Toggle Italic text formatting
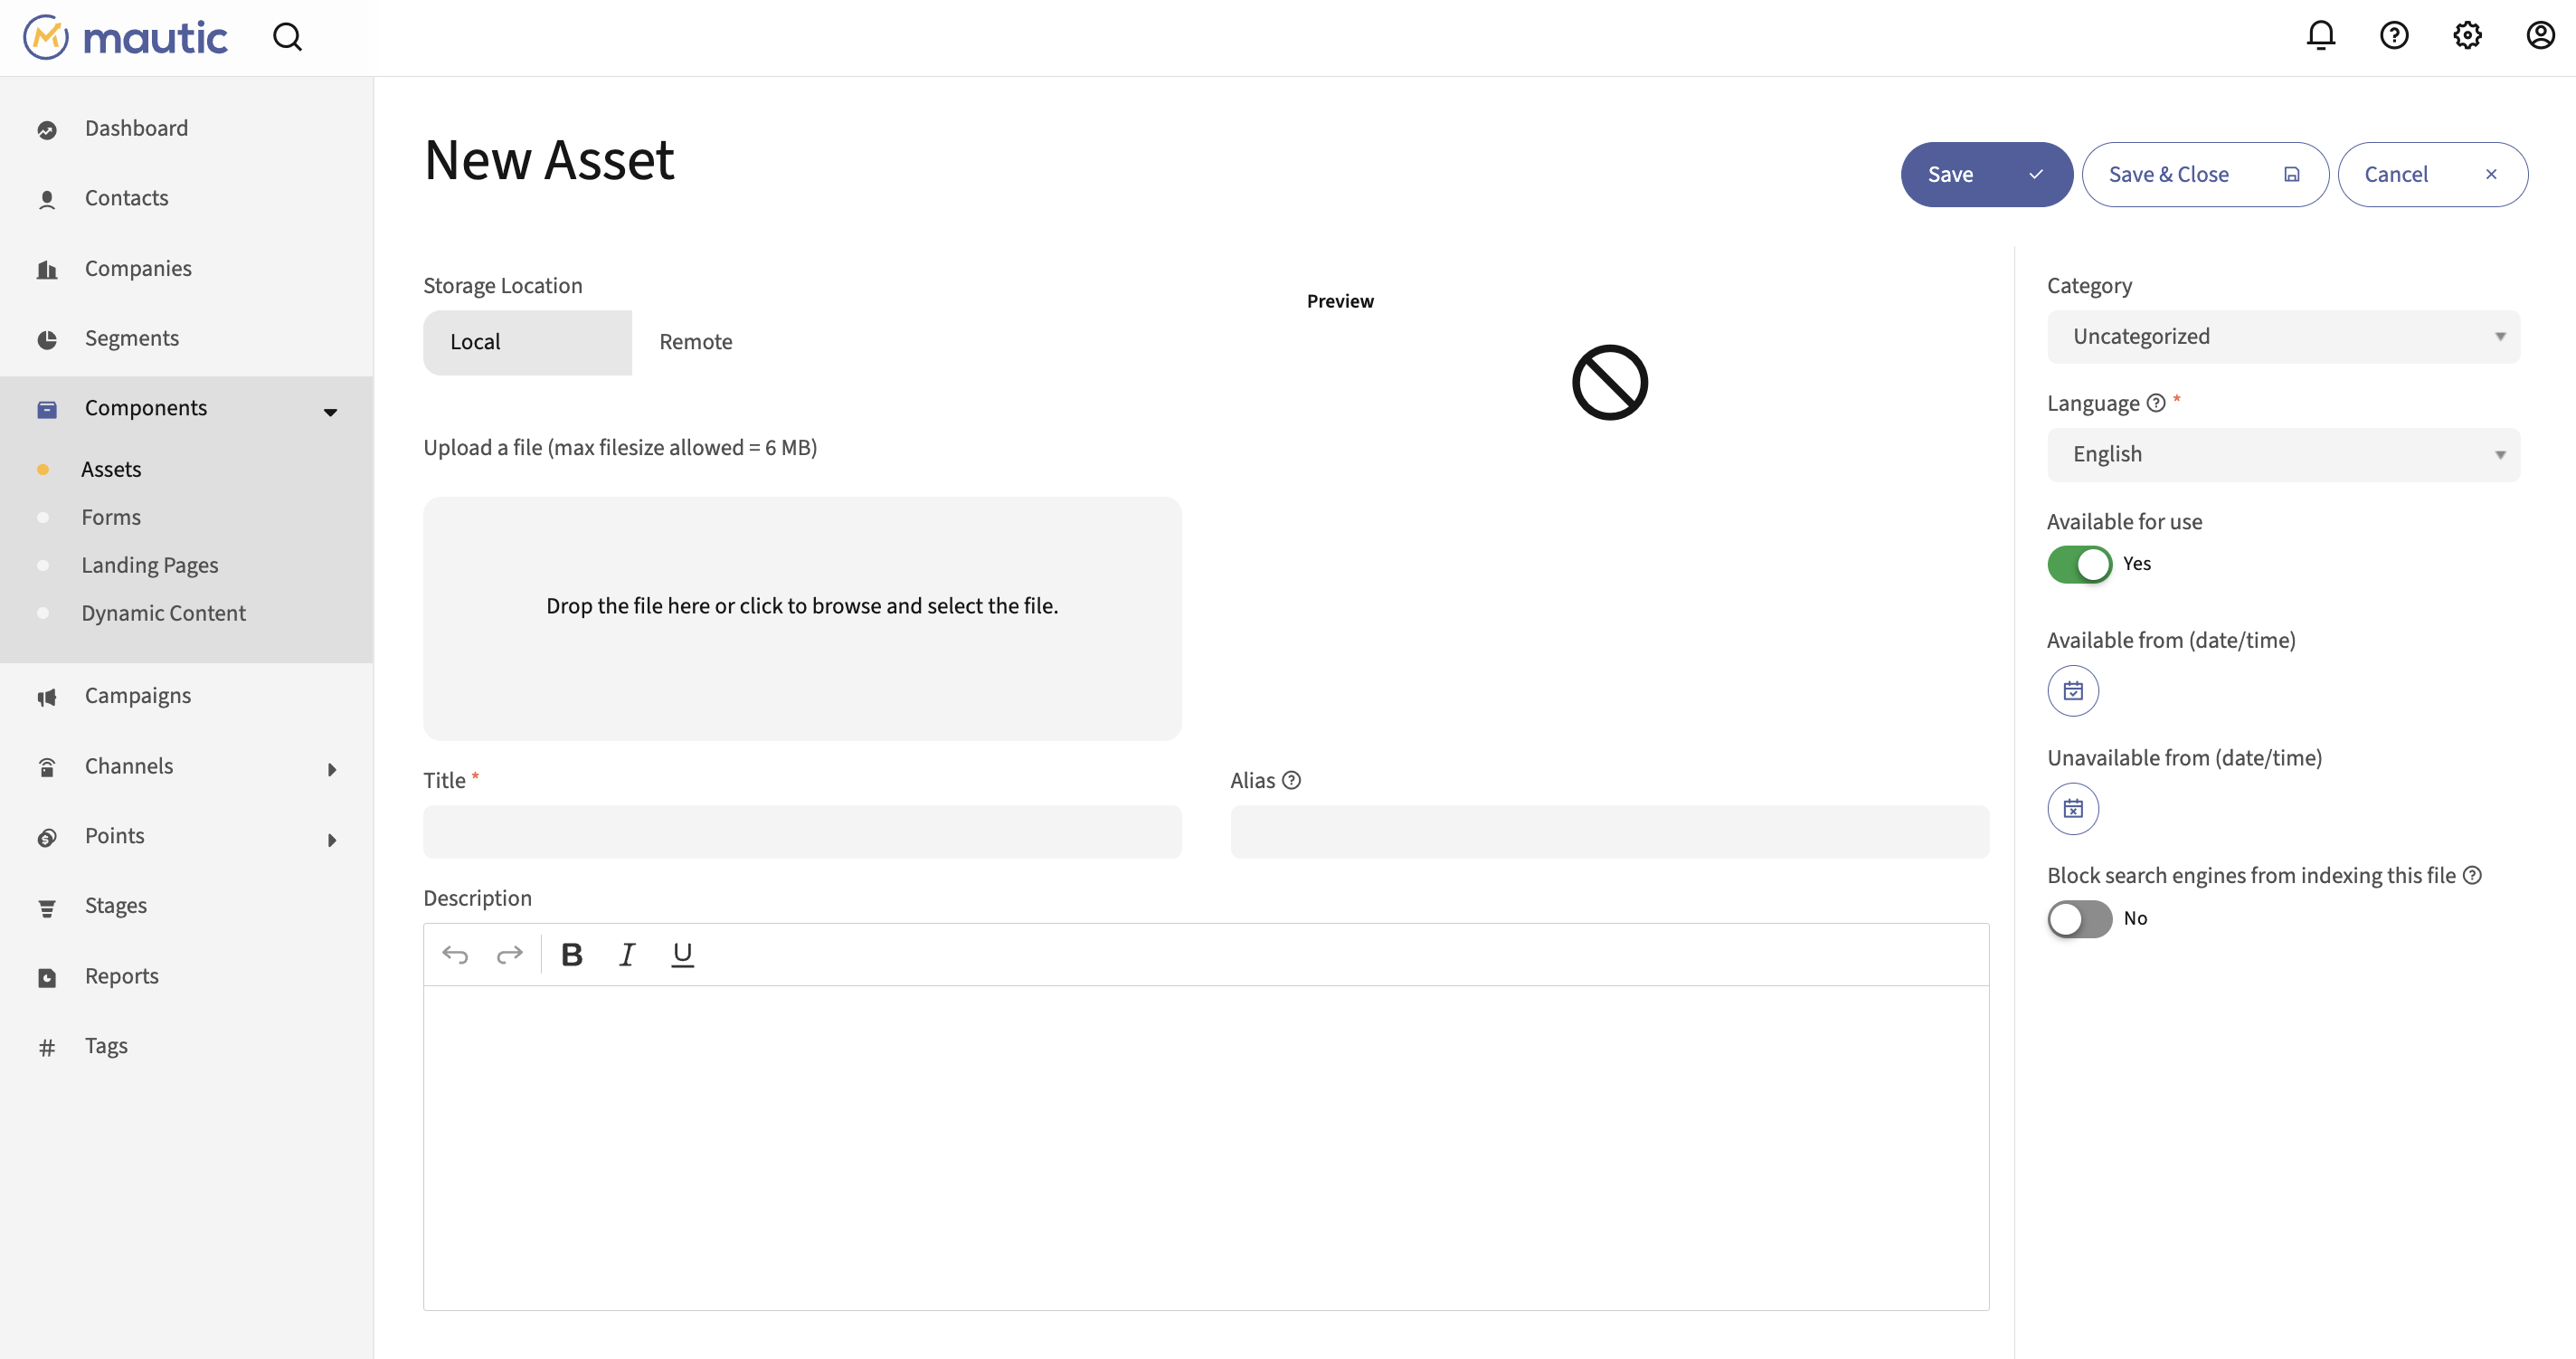This screenshot has height=1359, width=2576. (627, 955)
